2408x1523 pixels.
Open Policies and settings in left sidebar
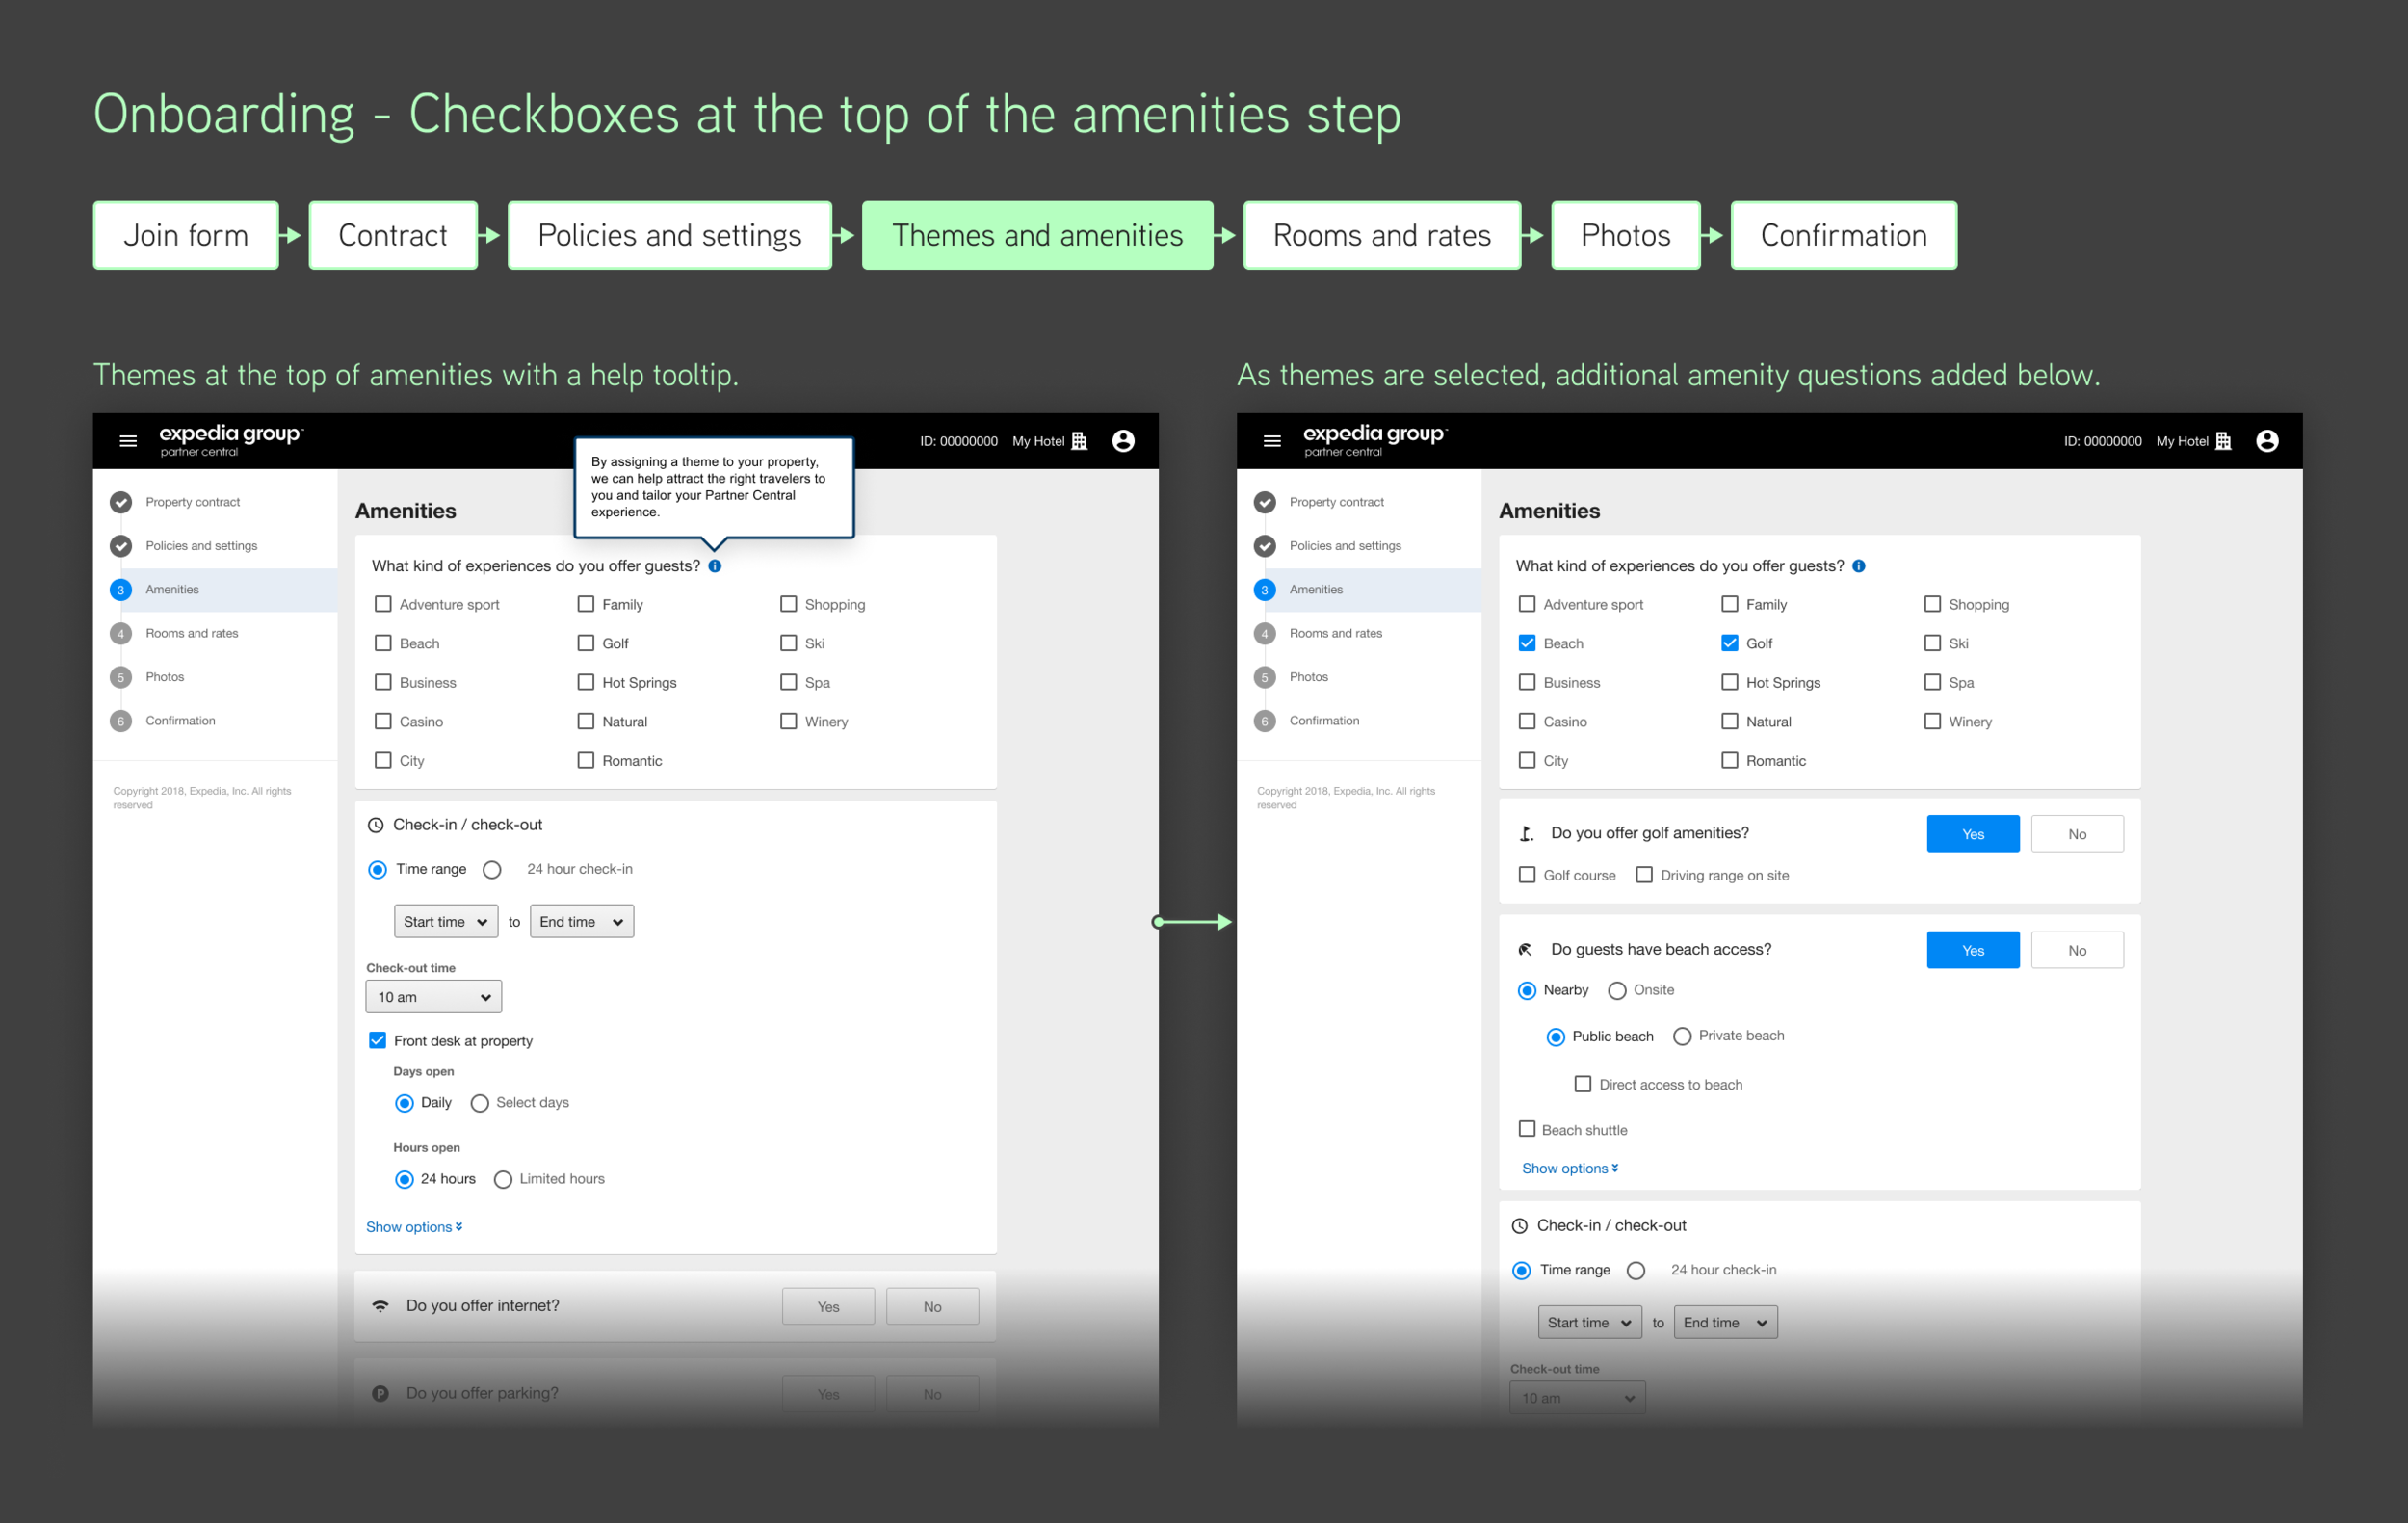(201, 546)
